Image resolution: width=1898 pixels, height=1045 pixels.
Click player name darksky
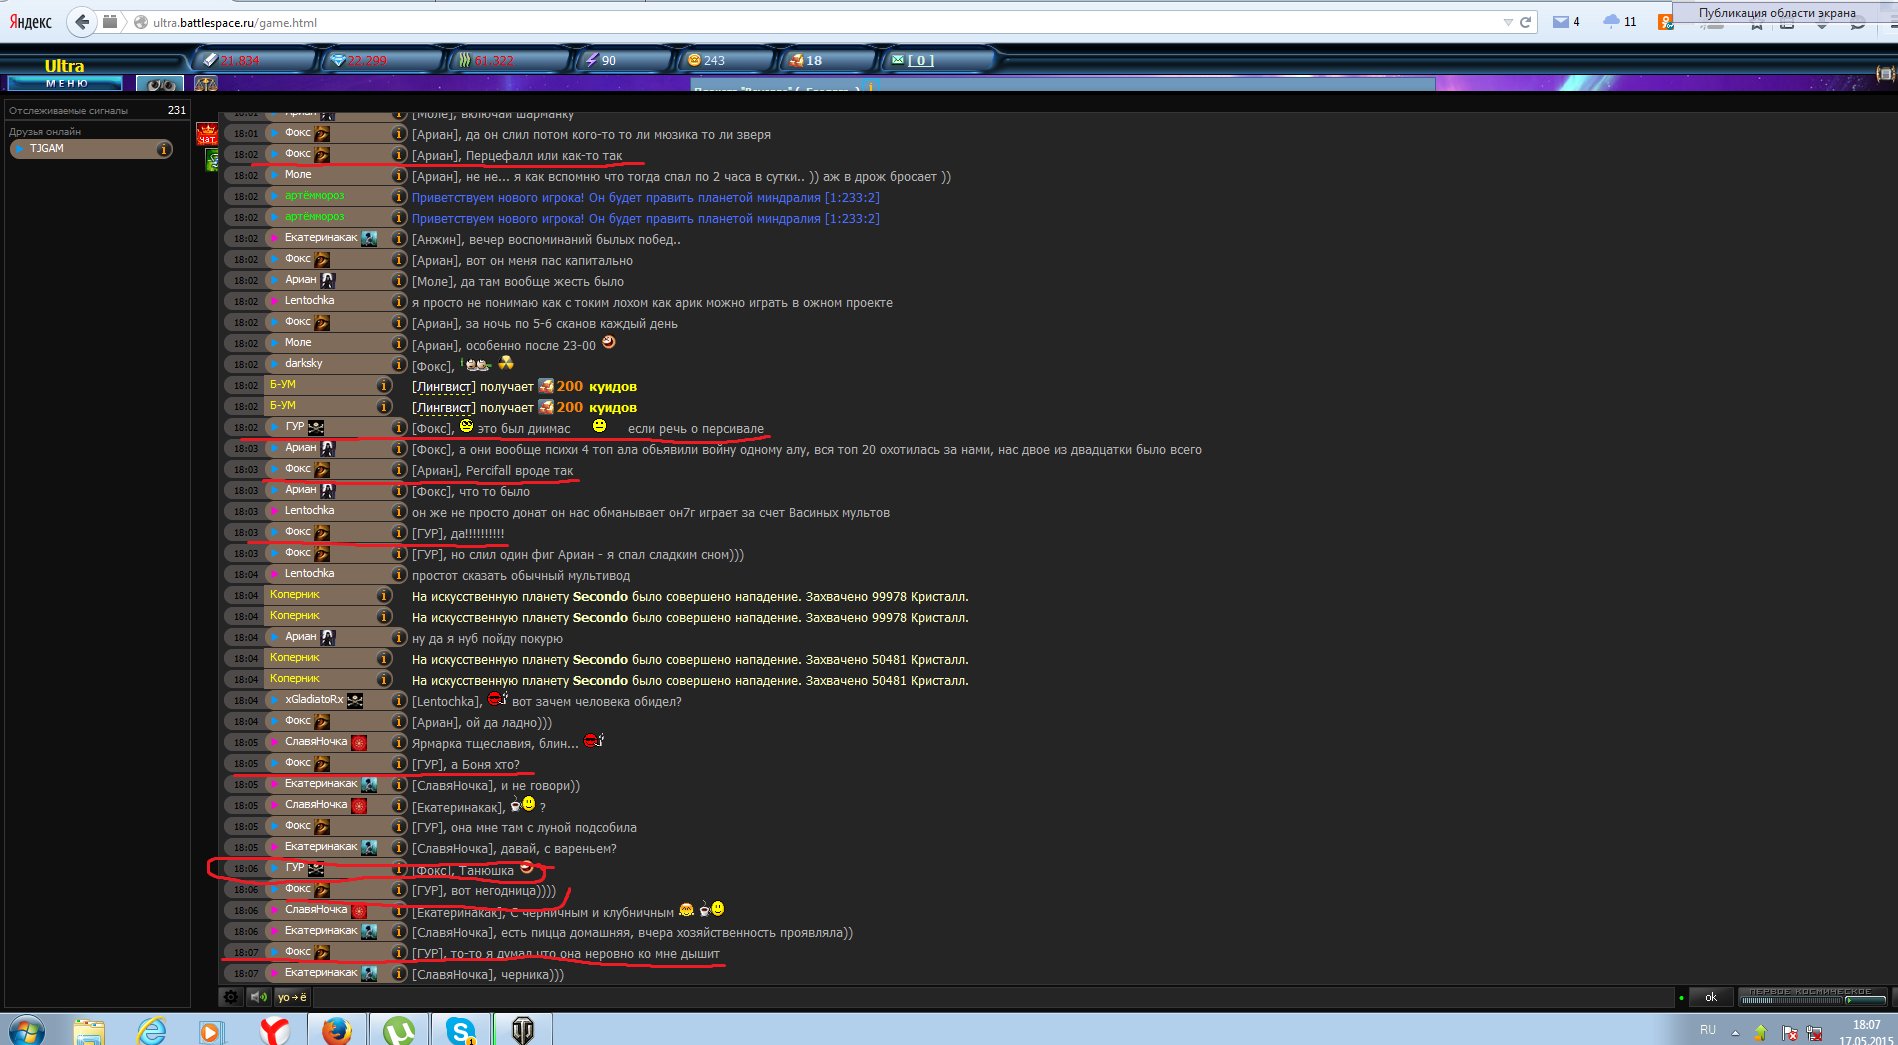click(x=304, y=364)
